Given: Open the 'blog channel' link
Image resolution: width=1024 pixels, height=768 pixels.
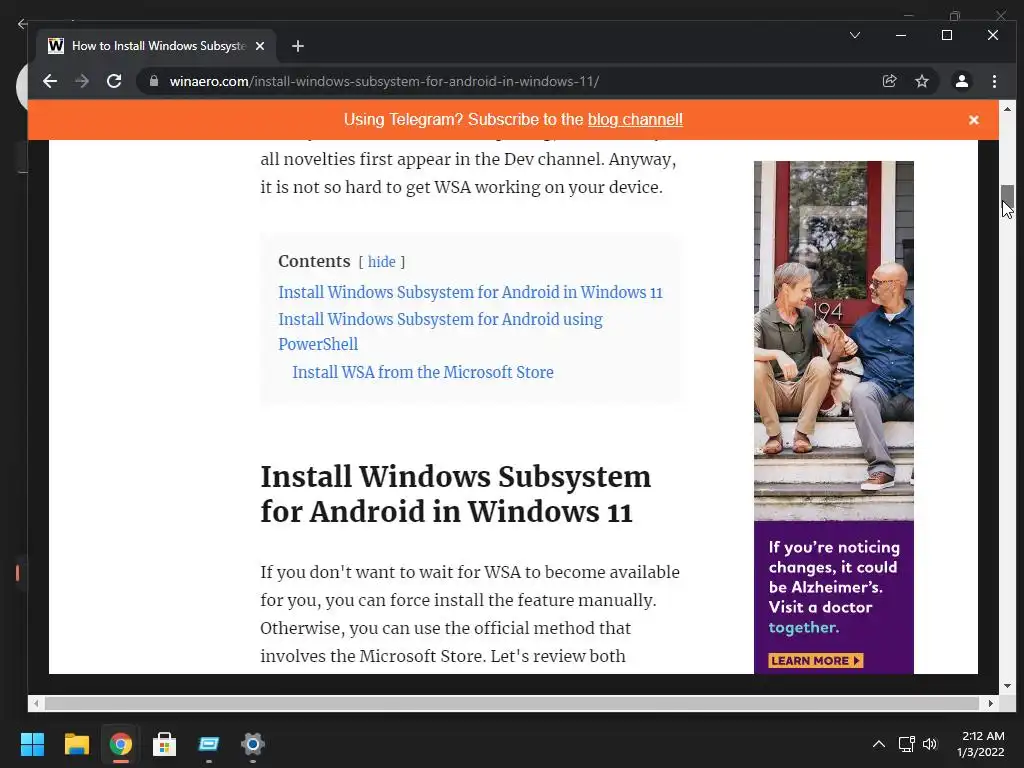Looking at the screenshot, I should tap(635, 120).
